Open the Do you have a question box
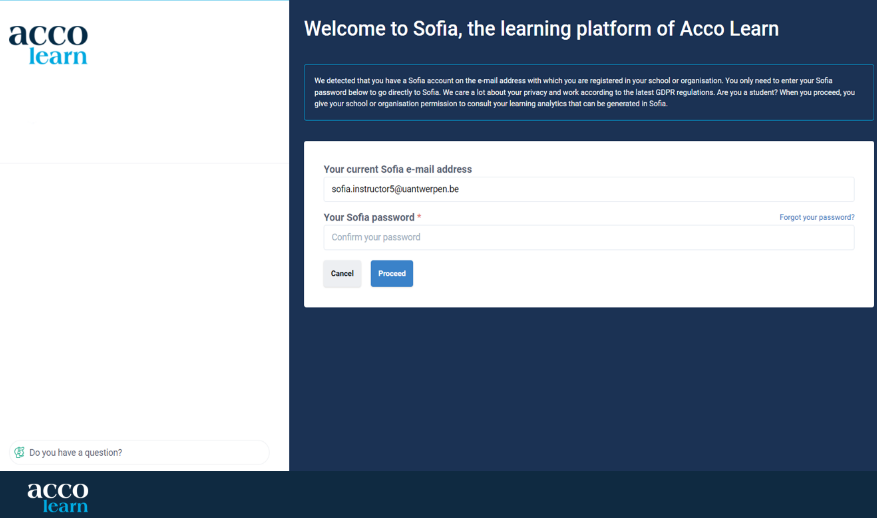This screenshot has width=877, height=518. click(139, 452)
